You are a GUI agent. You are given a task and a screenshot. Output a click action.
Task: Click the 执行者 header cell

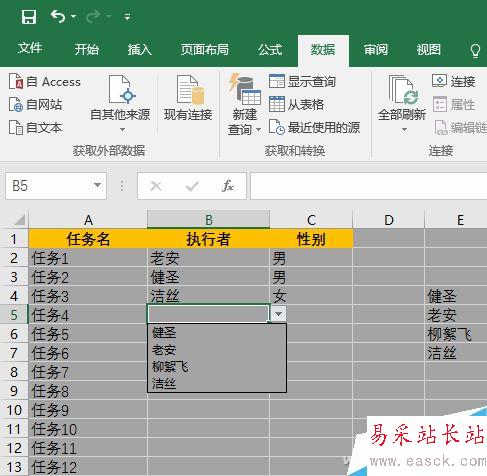point(208,239)
